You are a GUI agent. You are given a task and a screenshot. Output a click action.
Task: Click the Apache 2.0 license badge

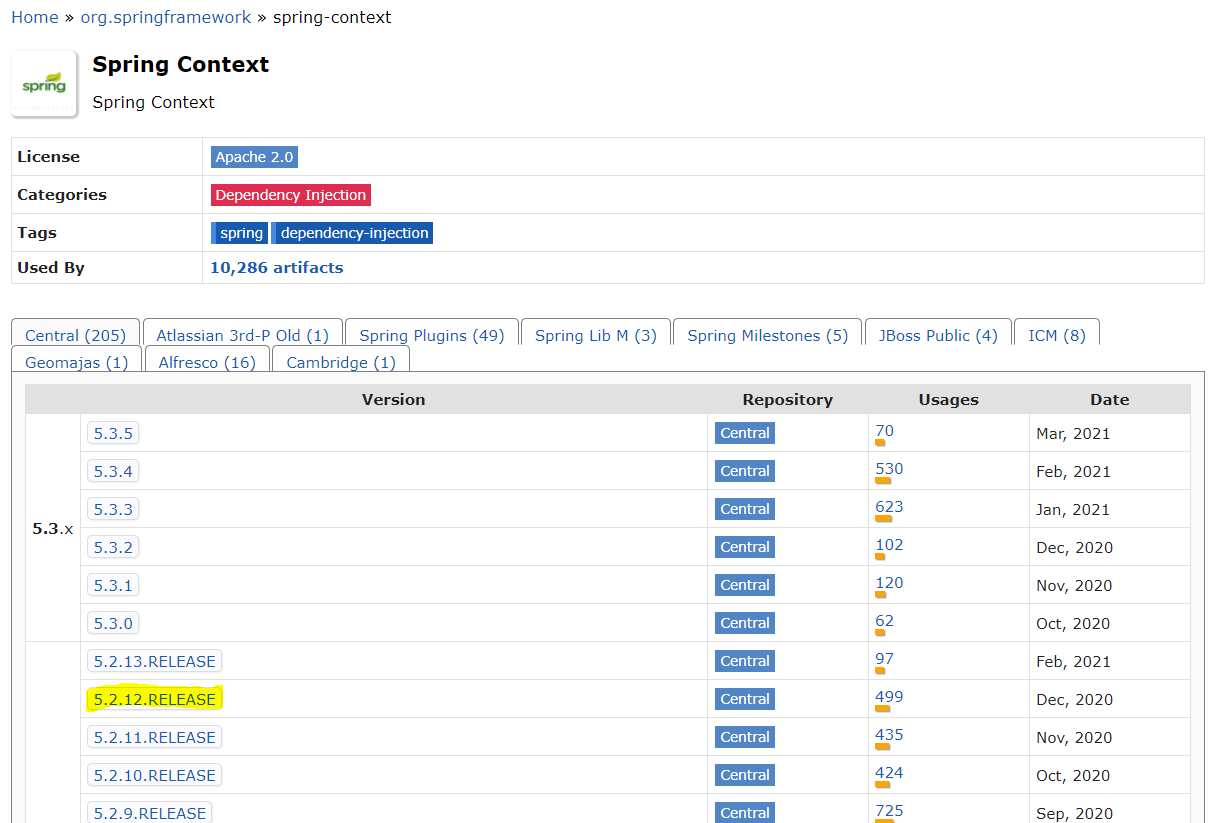[255, 157]
